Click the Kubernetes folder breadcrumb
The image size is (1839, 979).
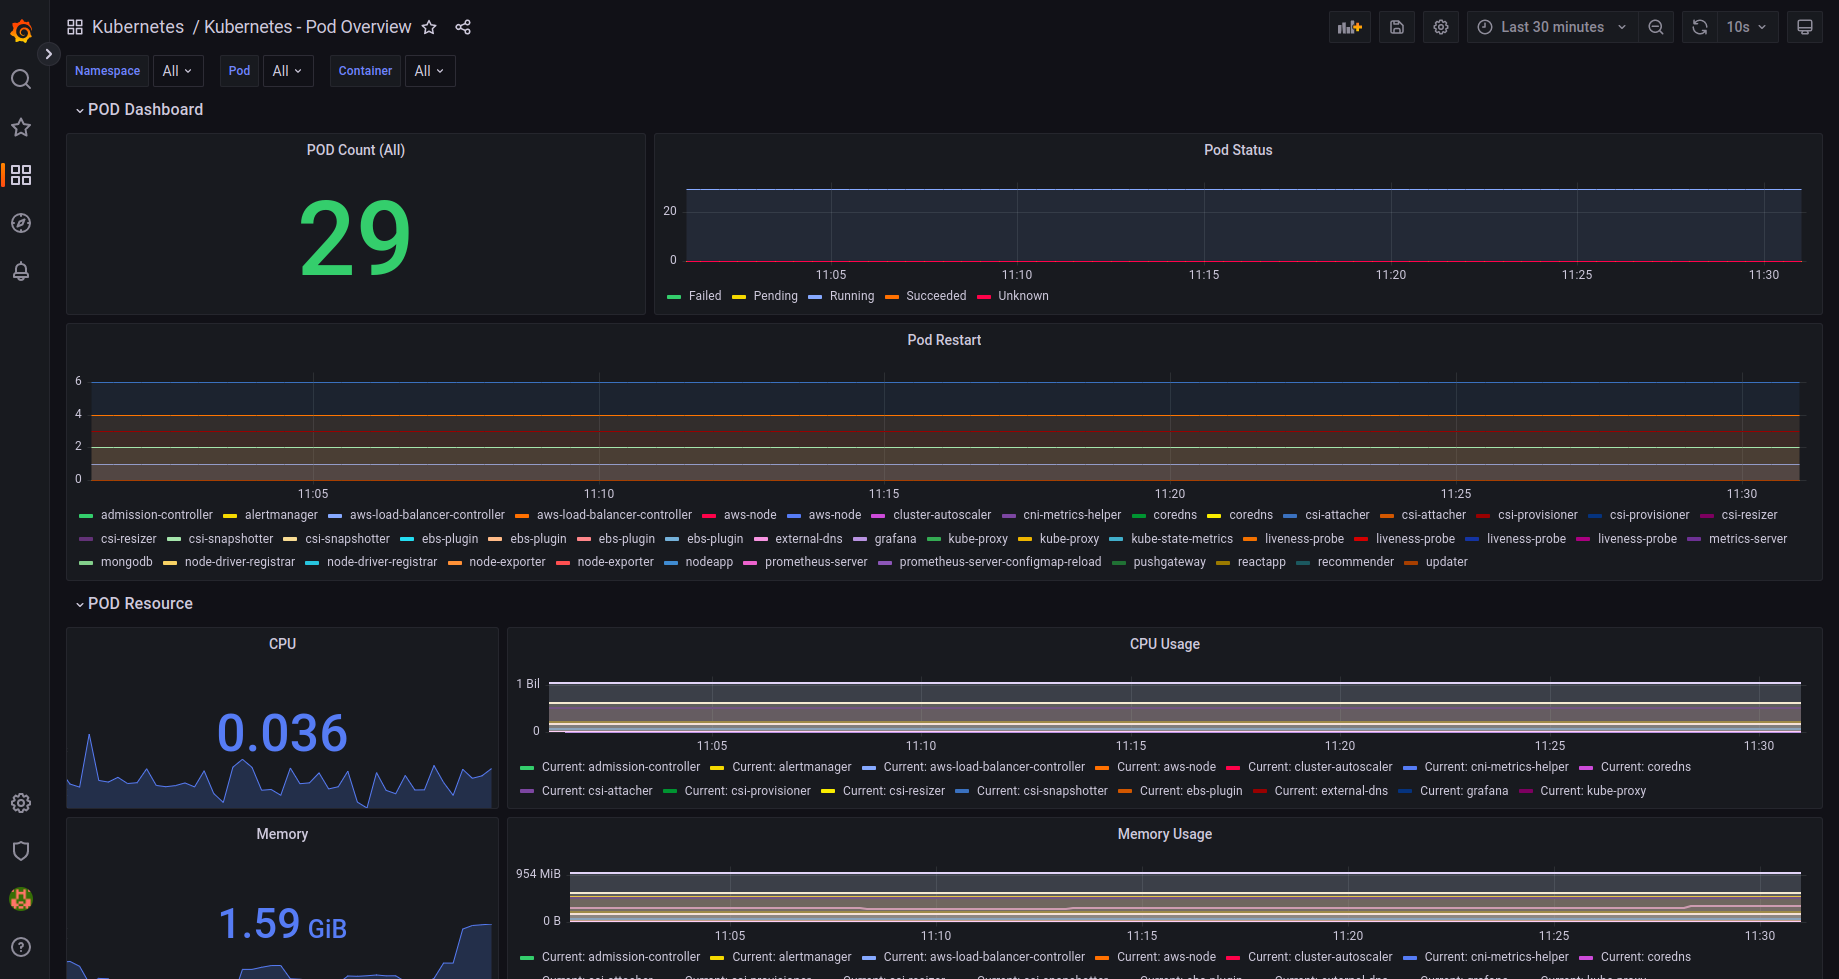pyautogui.click(x=138, y=27)
